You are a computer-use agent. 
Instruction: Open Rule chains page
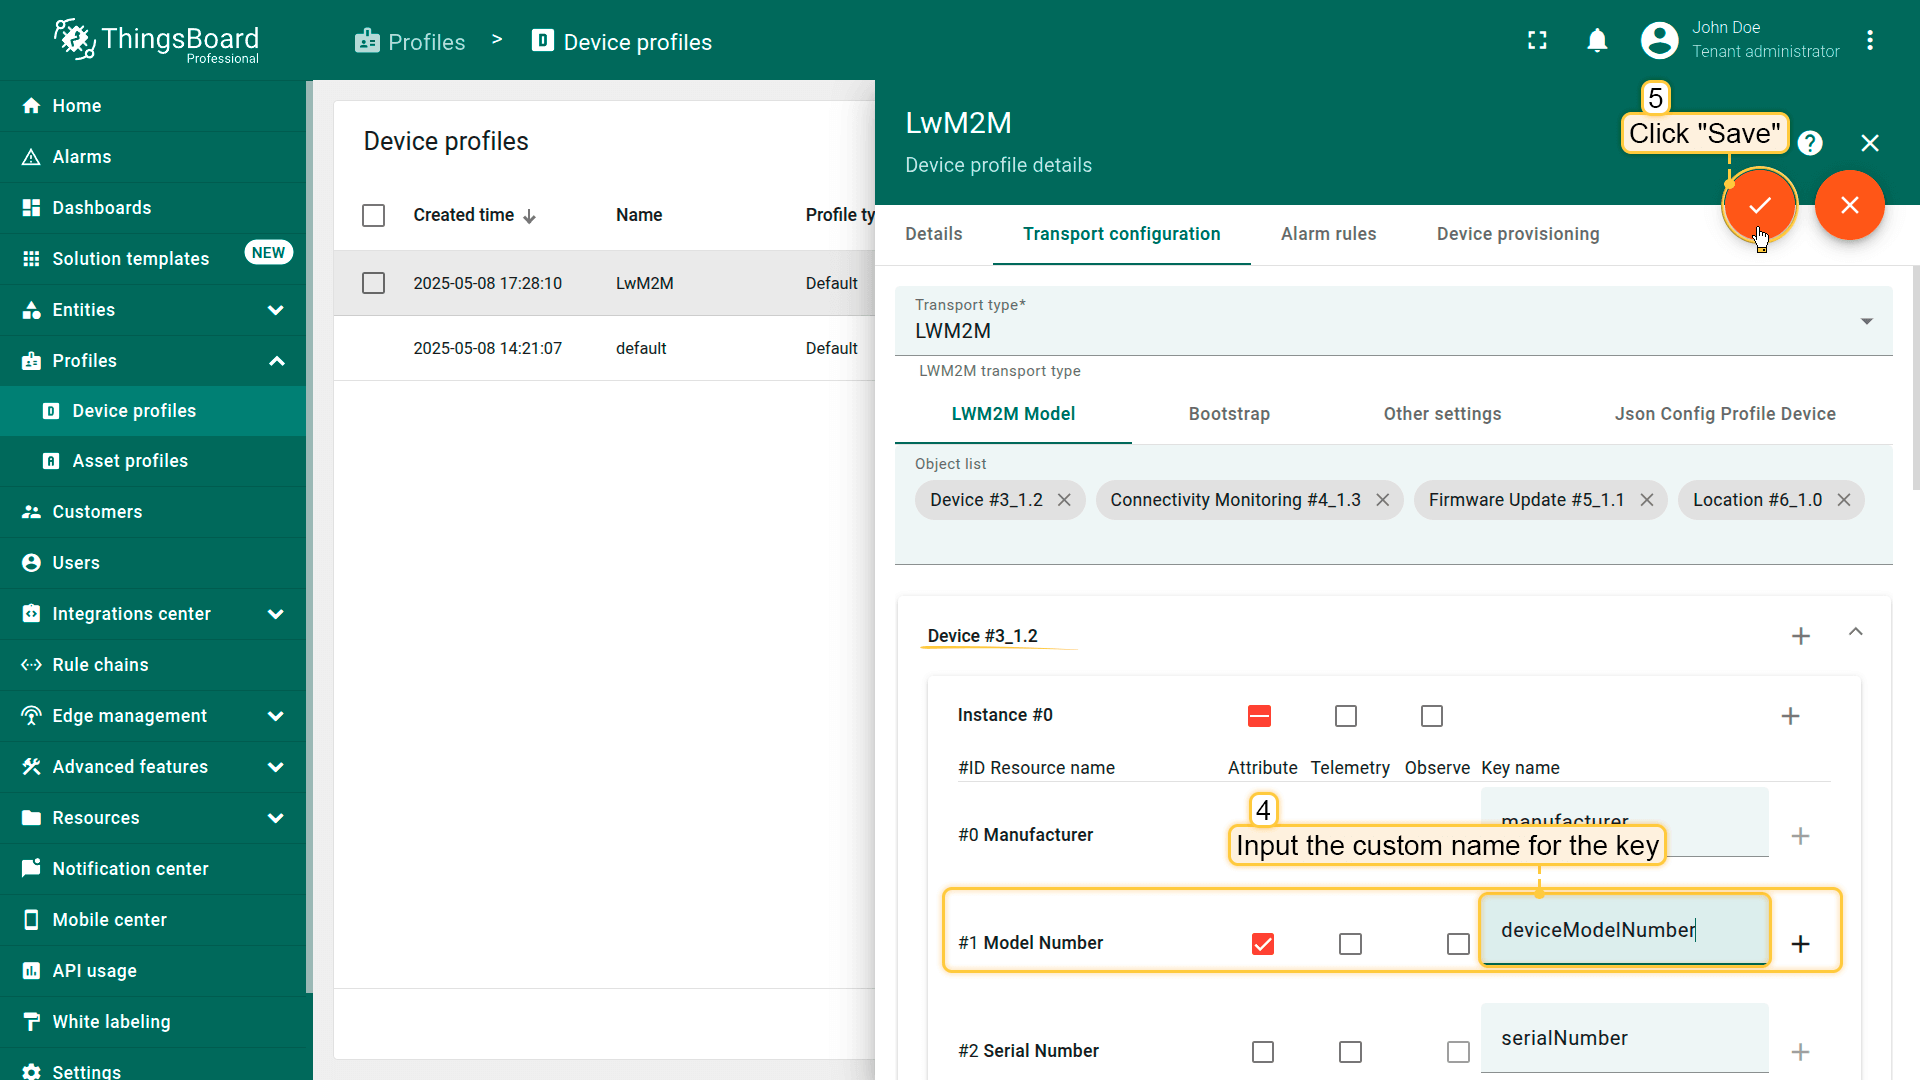point(100,665)
